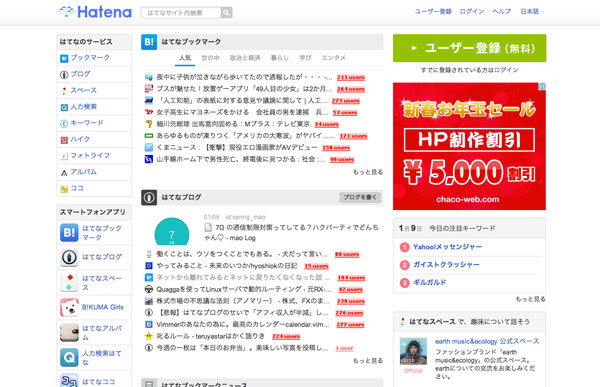Open ブログ service in sidebar
The image size is (600, 387).
point(80,74)
